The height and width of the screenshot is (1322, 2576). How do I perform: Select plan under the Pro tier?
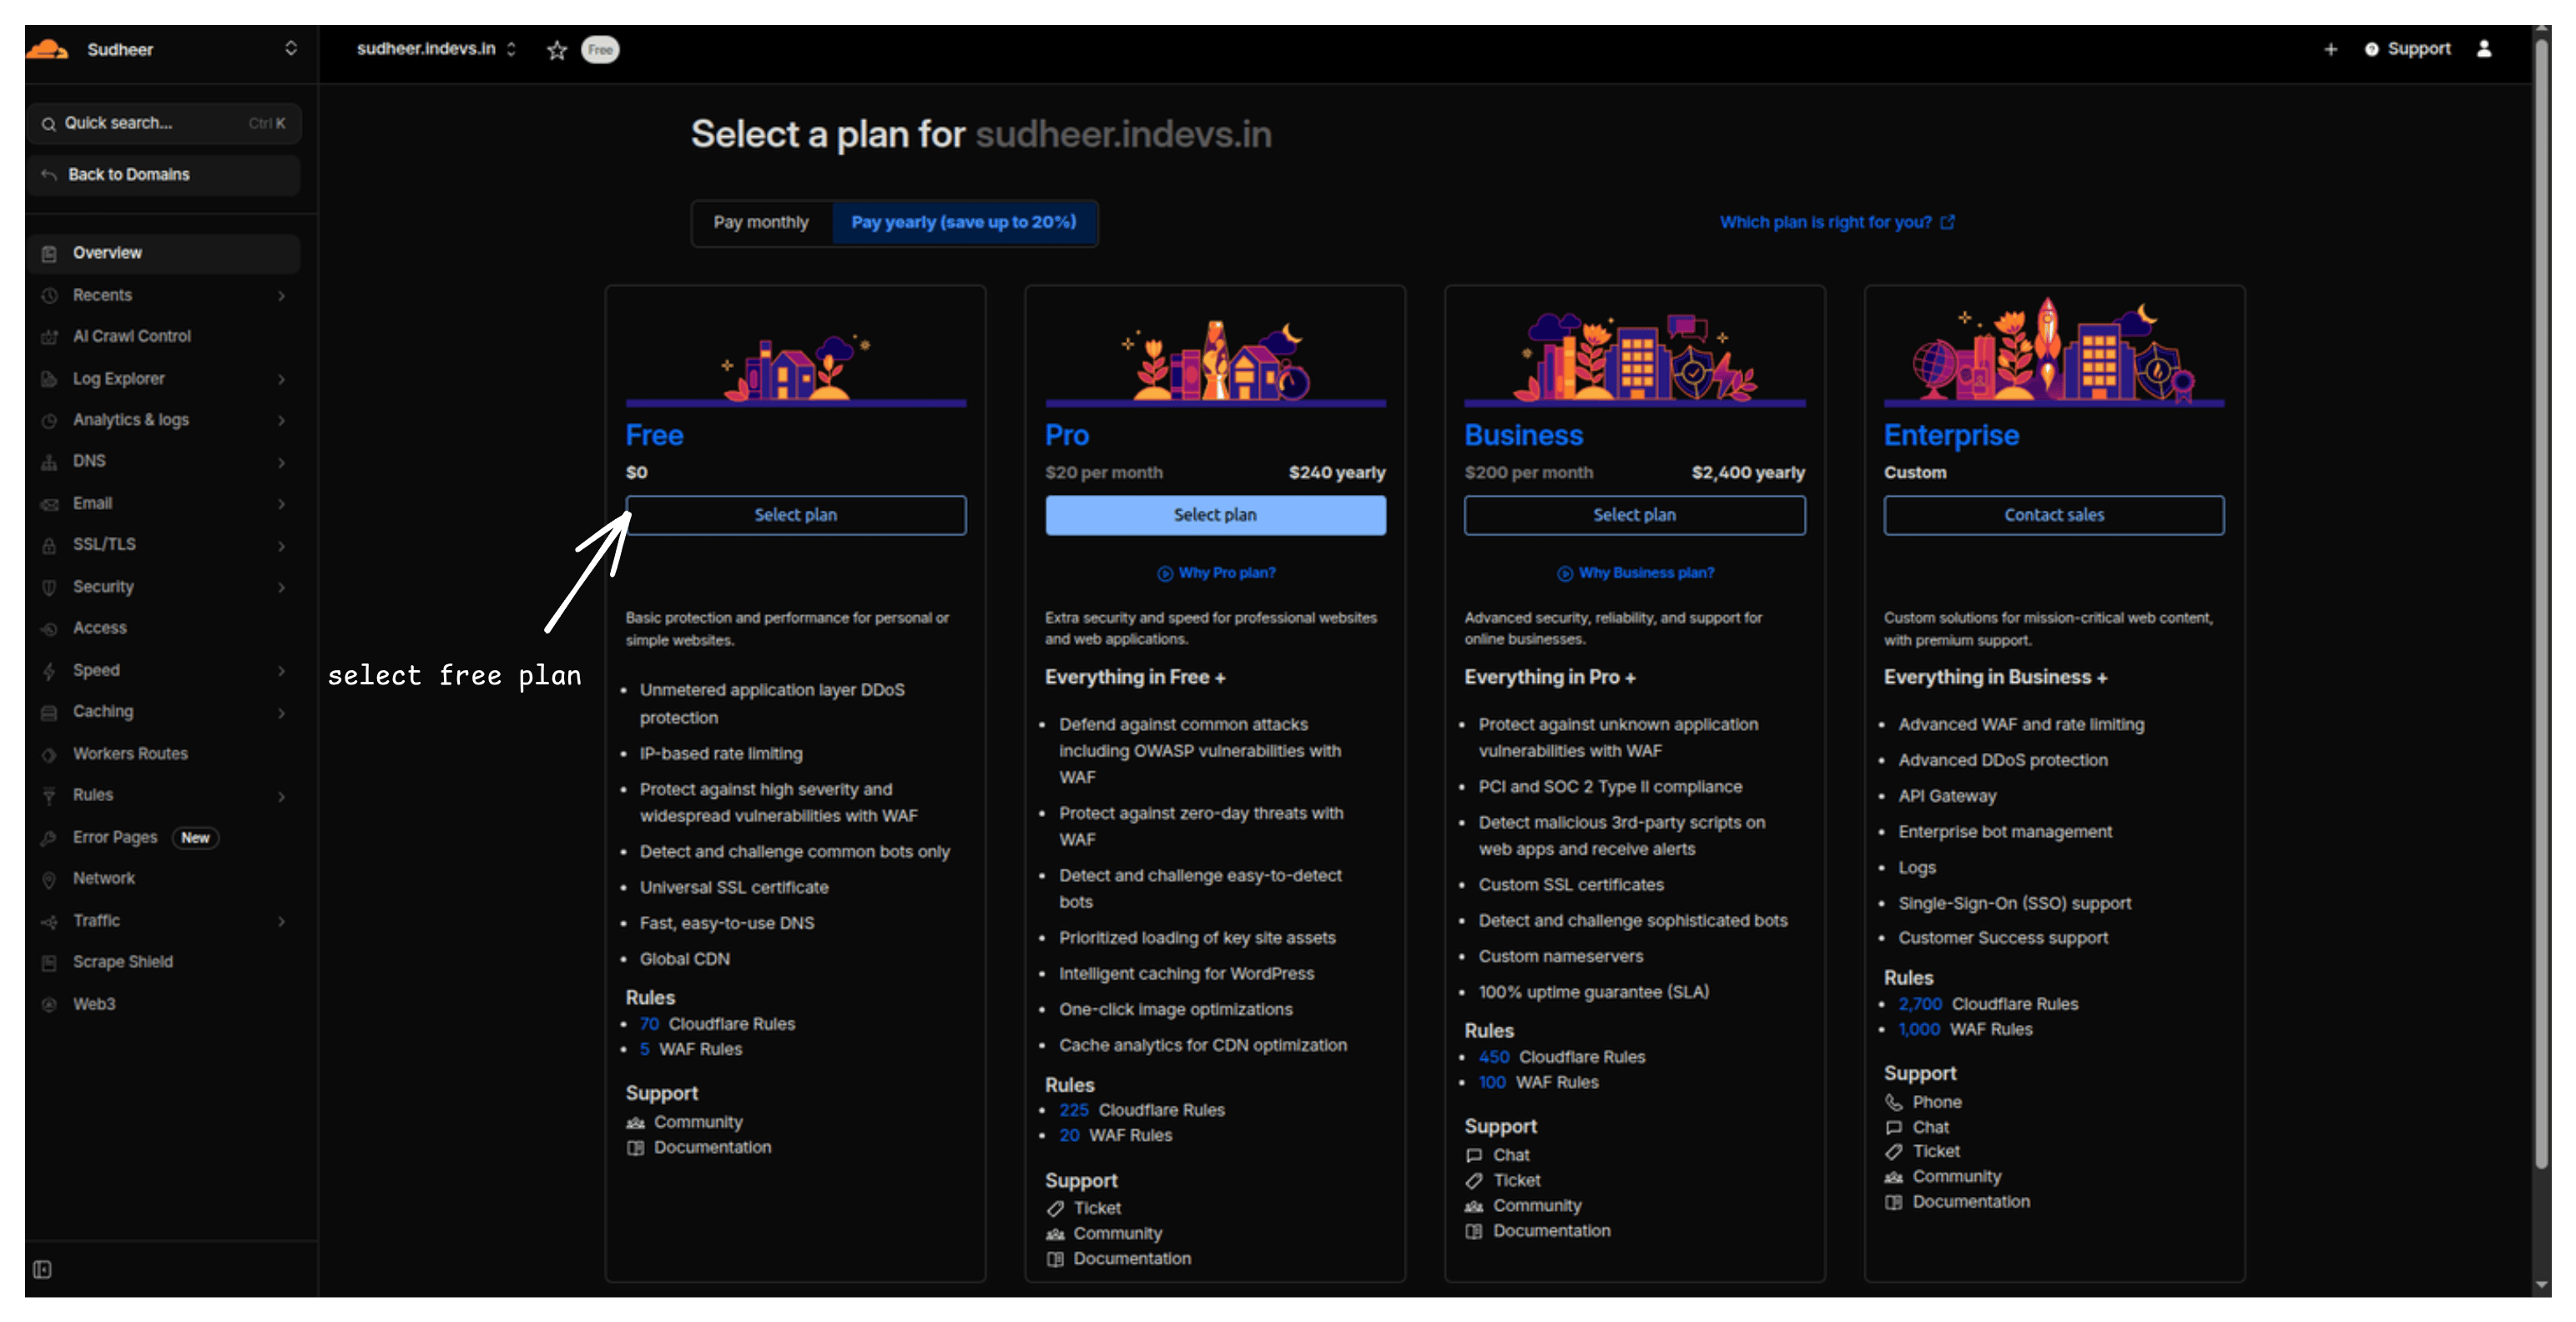pos(1215,515)
